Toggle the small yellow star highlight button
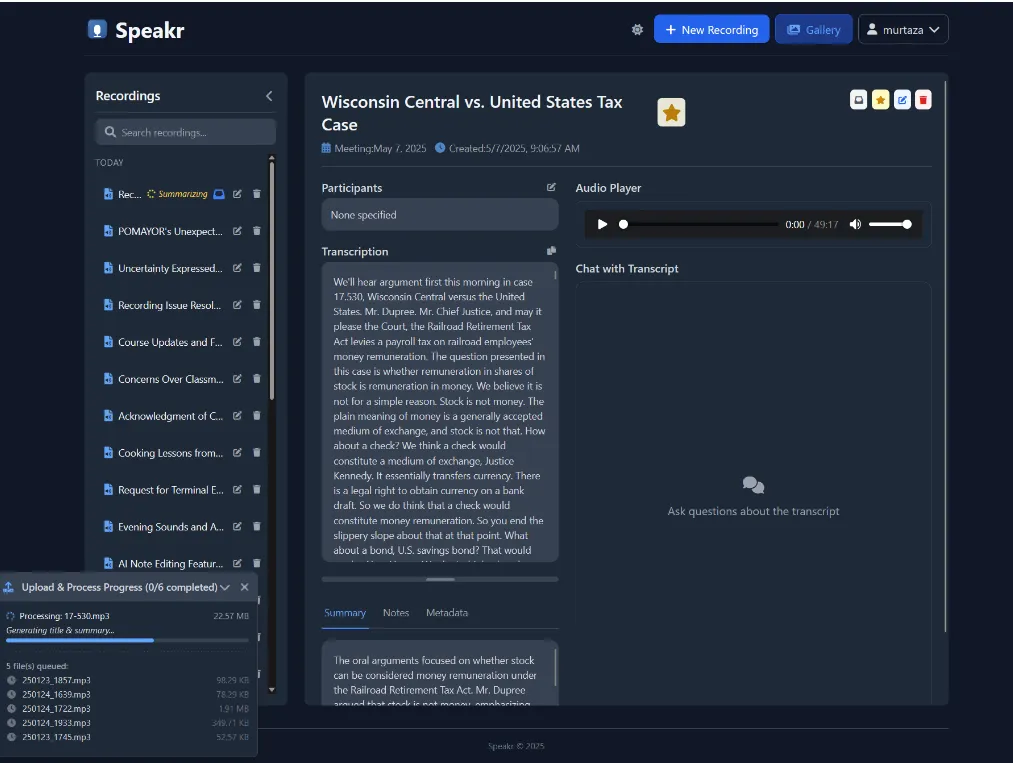1013x763 pixels. pyautogui.click(x=880, y=100)
